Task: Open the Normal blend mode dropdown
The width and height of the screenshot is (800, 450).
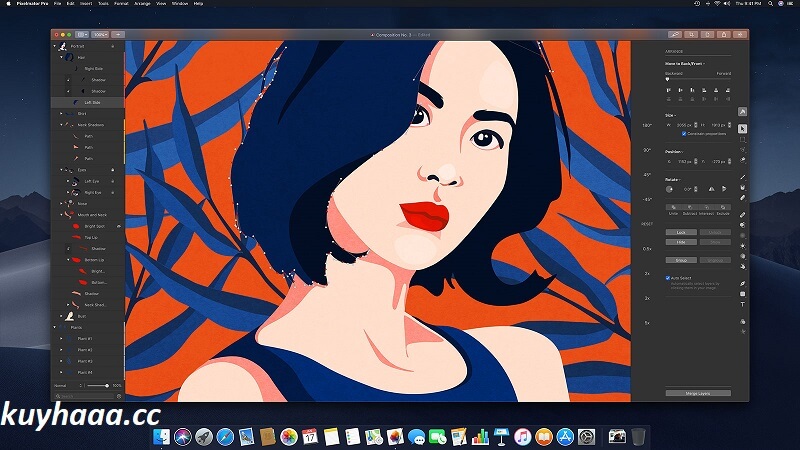Action: coord(68,386)
